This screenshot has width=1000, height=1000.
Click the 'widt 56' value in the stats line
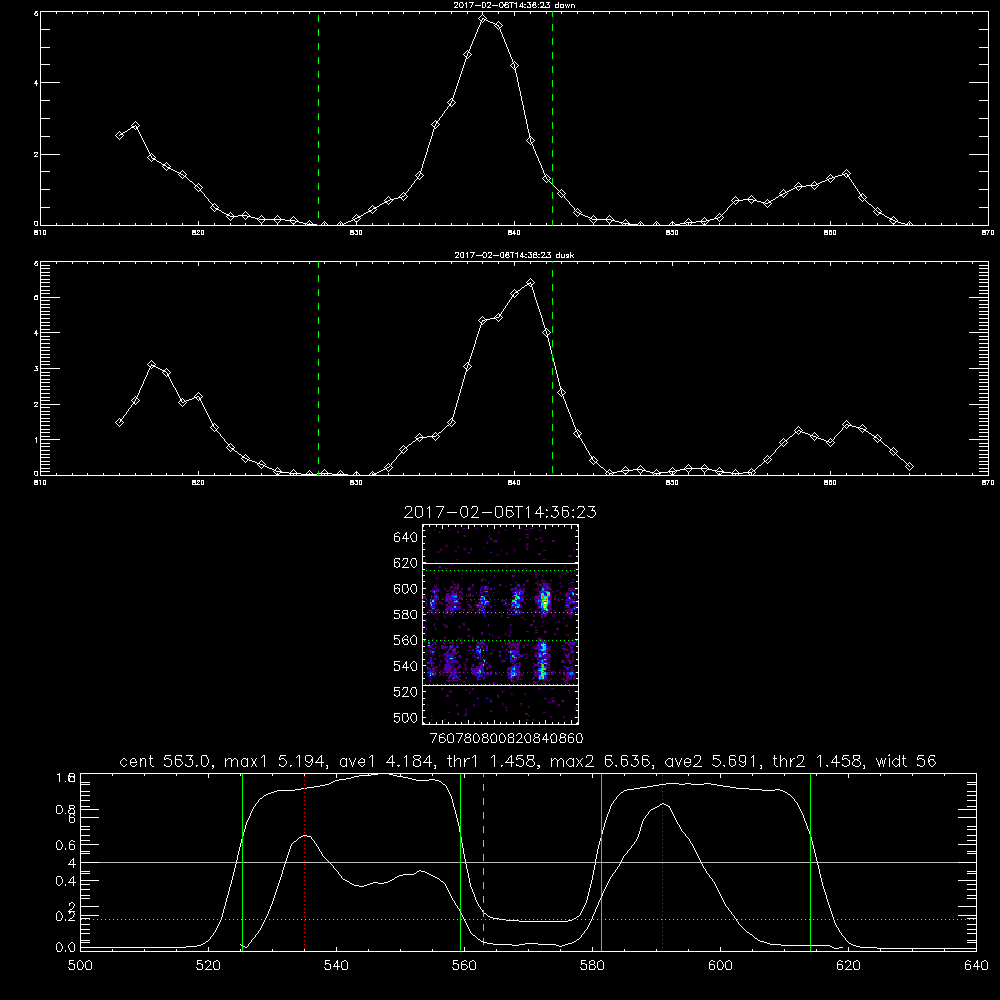[x=906, y=761]
